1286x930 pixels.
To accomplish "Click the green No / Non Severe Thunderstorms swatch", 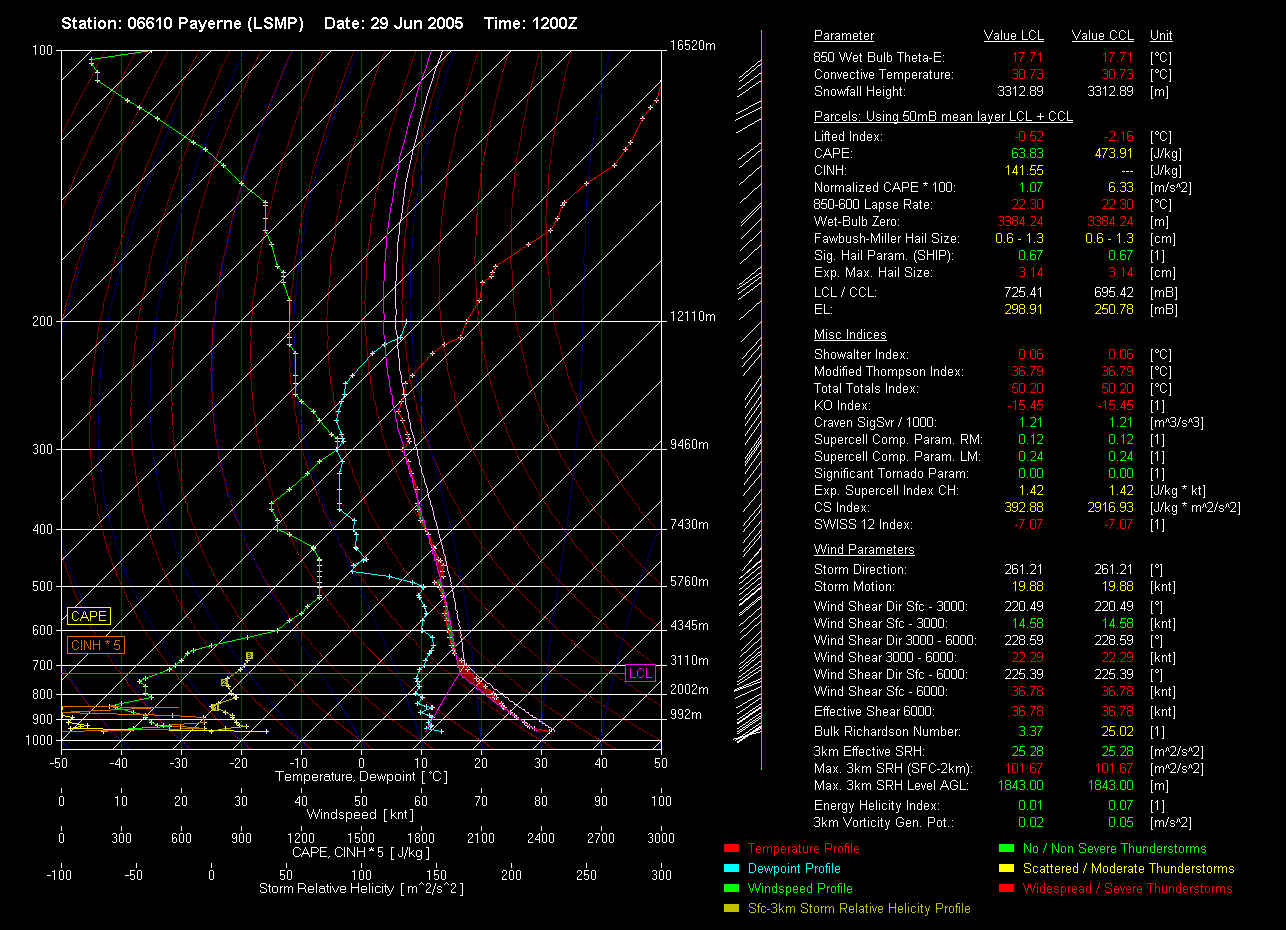I will (x=1004, y=849).
